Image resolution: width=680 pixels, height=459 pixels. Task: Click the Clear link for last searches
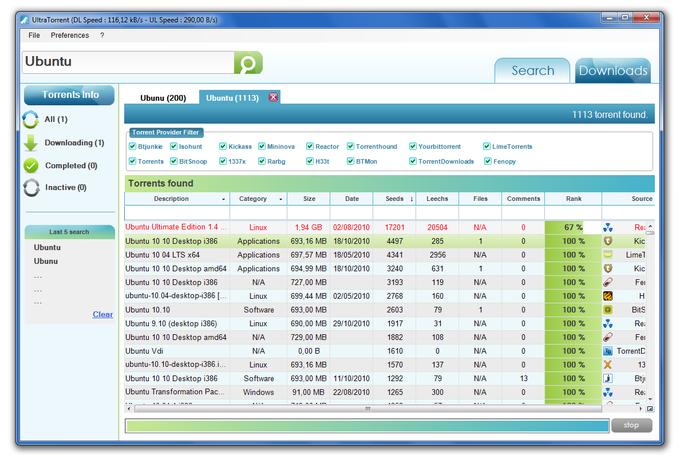point(102,314)
